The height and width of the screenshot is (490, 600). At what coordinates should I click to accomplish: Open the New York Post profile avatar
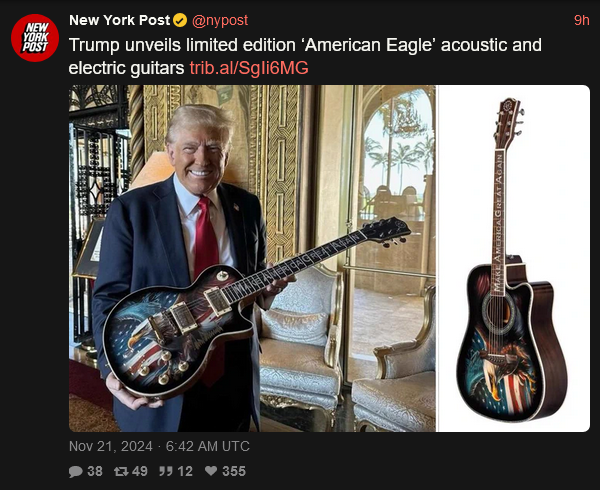point(35,37)
